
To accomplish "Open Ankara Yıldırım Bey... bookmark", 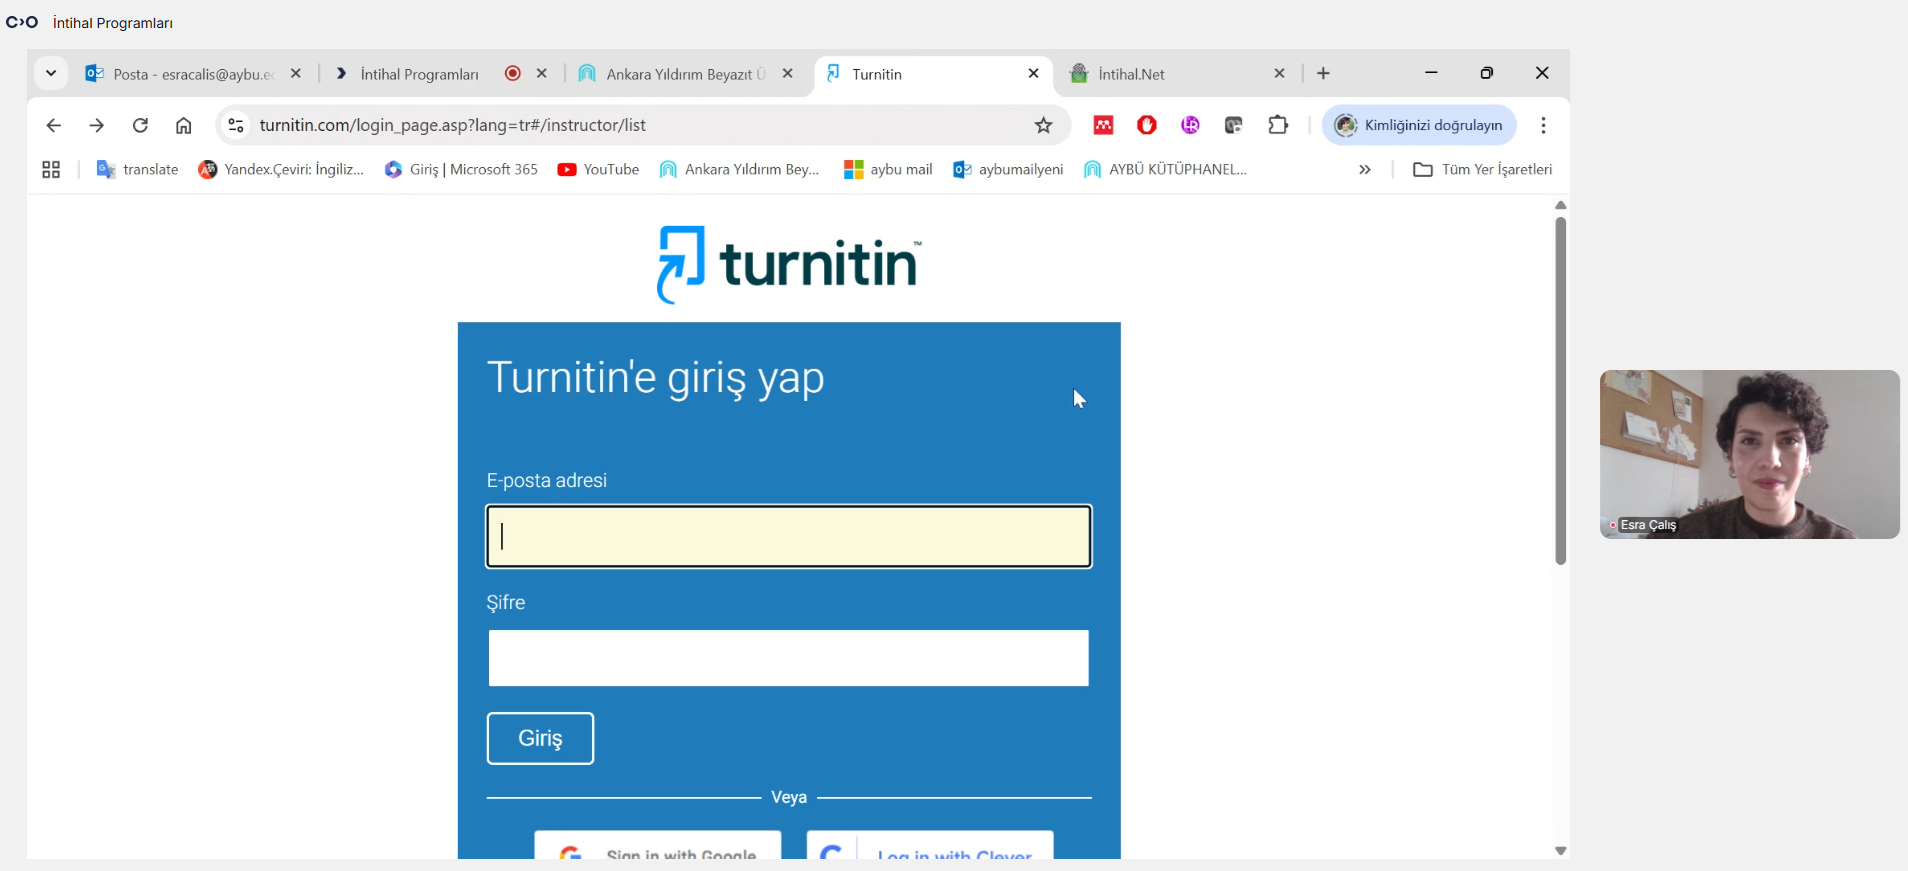I will (x=739, y=170).
